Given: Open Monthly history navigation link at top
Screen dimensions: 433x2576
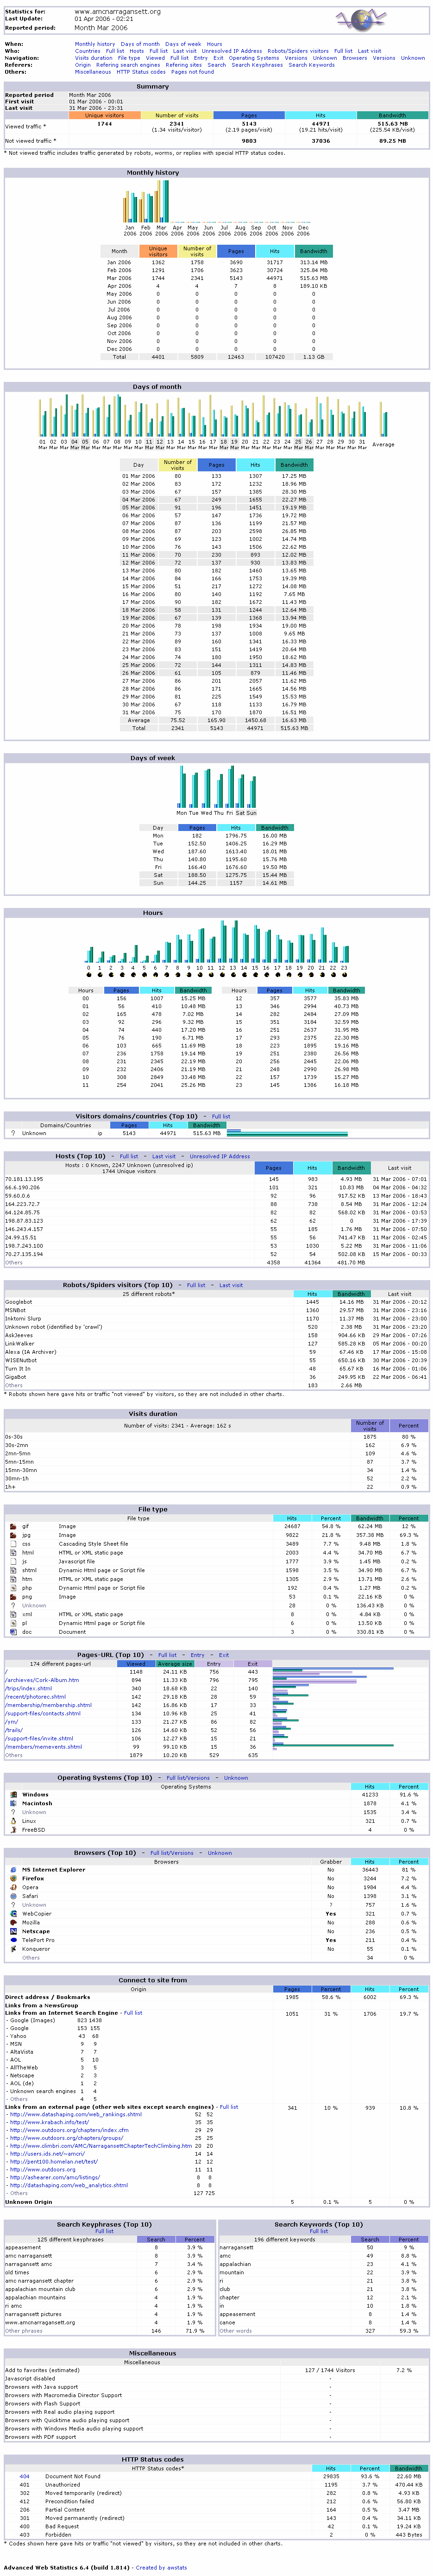Looking at the screenshot, I should tap(94, 44).
